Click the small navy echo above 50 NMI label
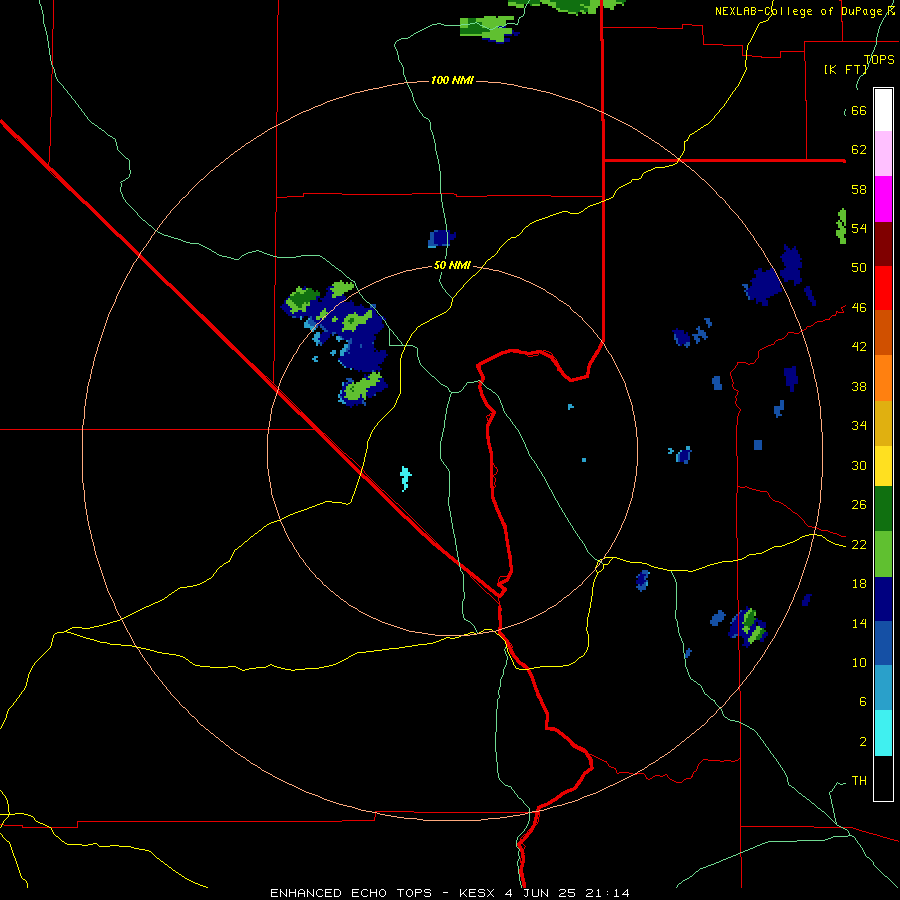This screenshot has width=900, height=900. [x=441, y=239]
